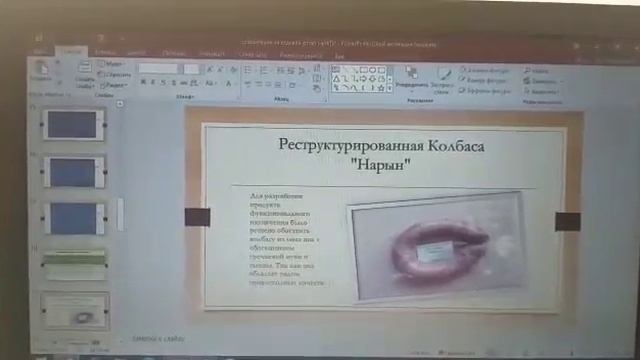
Task: Click the Clear All Formatting icon
Action: pyautogui.click(x=233, y=70)
